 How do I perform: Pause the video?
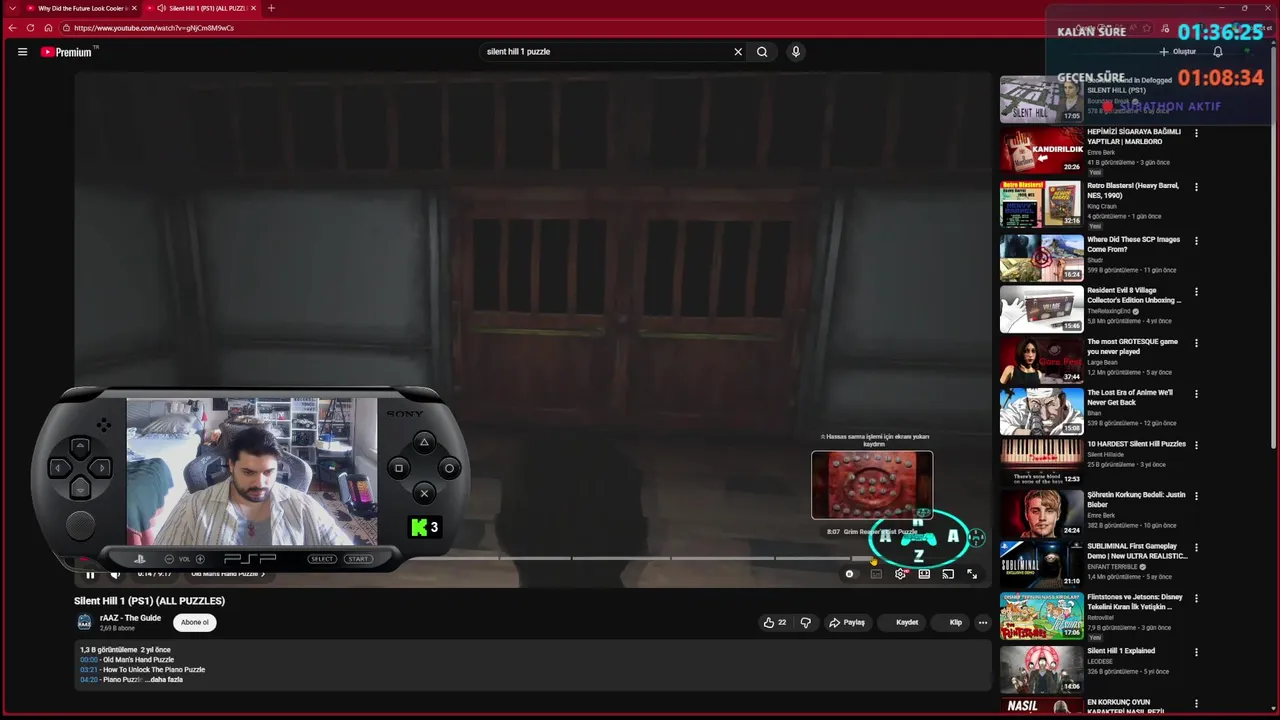[x=90, y=574]
